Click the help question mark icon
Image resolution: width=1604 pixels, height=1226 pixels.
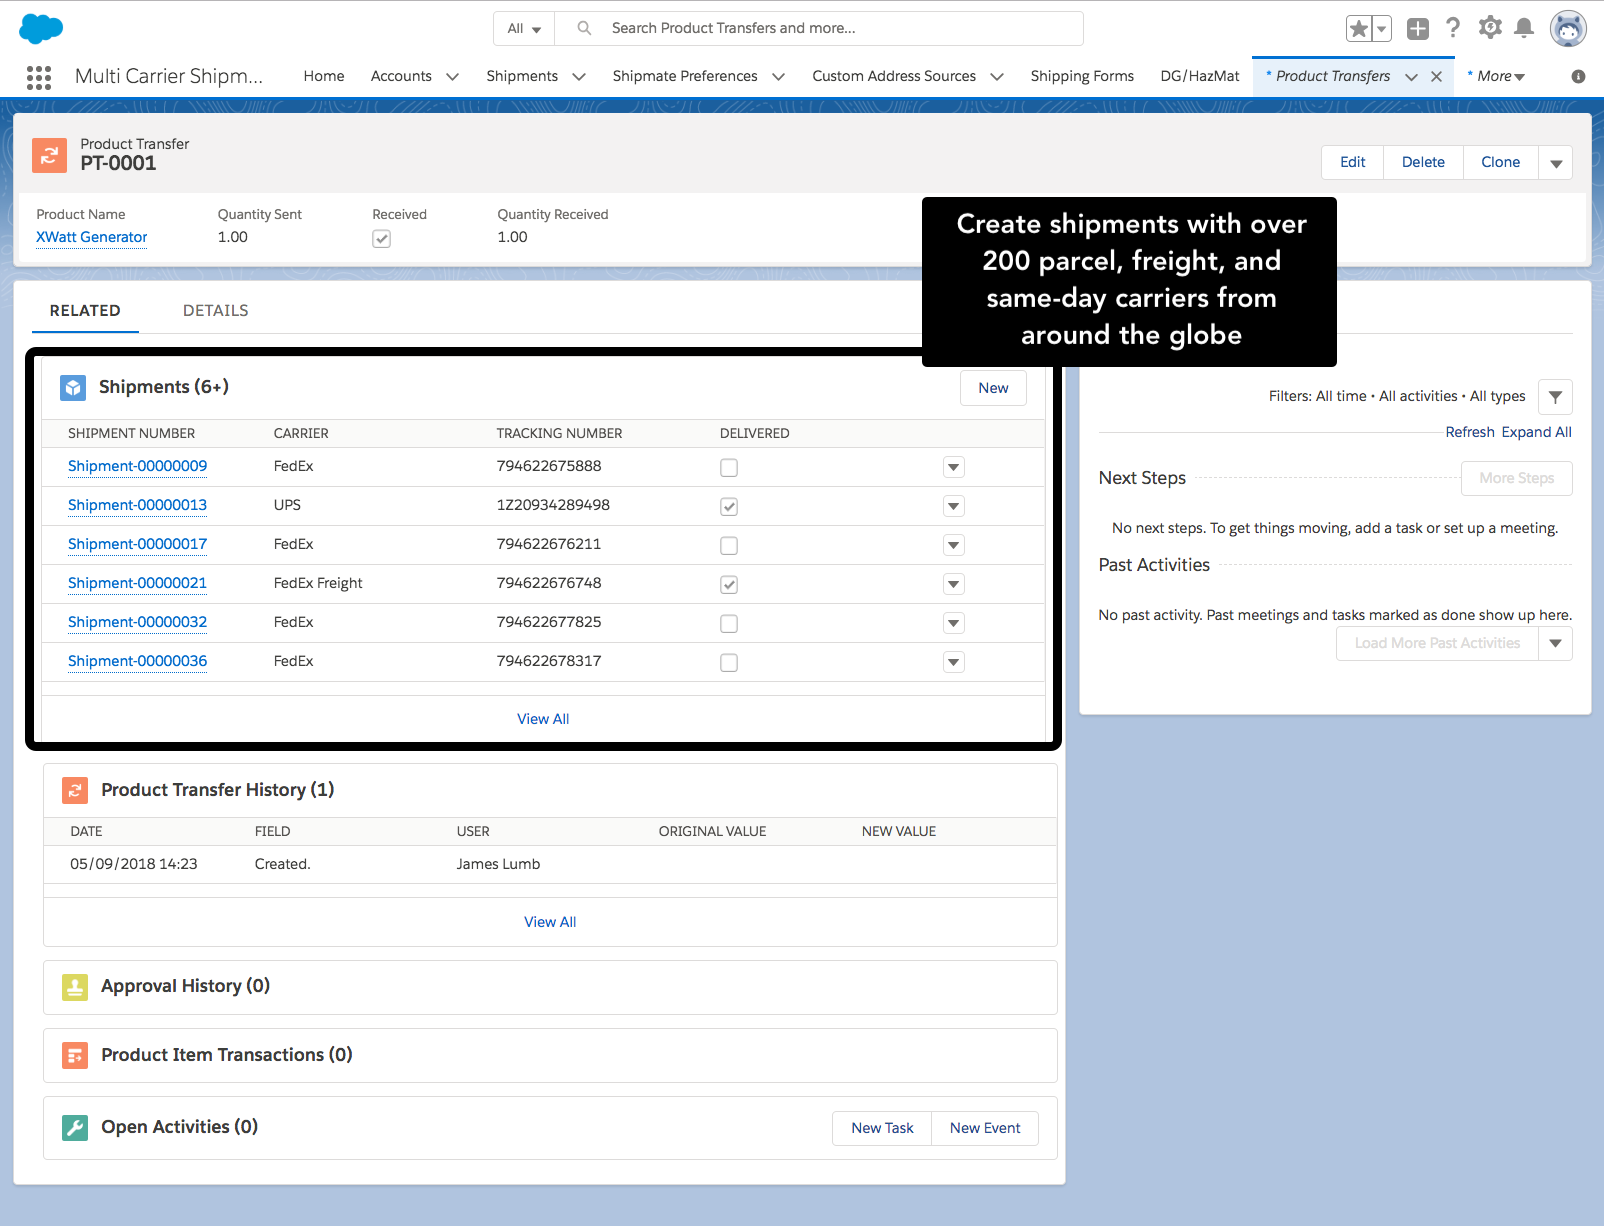click(1453, 28)
